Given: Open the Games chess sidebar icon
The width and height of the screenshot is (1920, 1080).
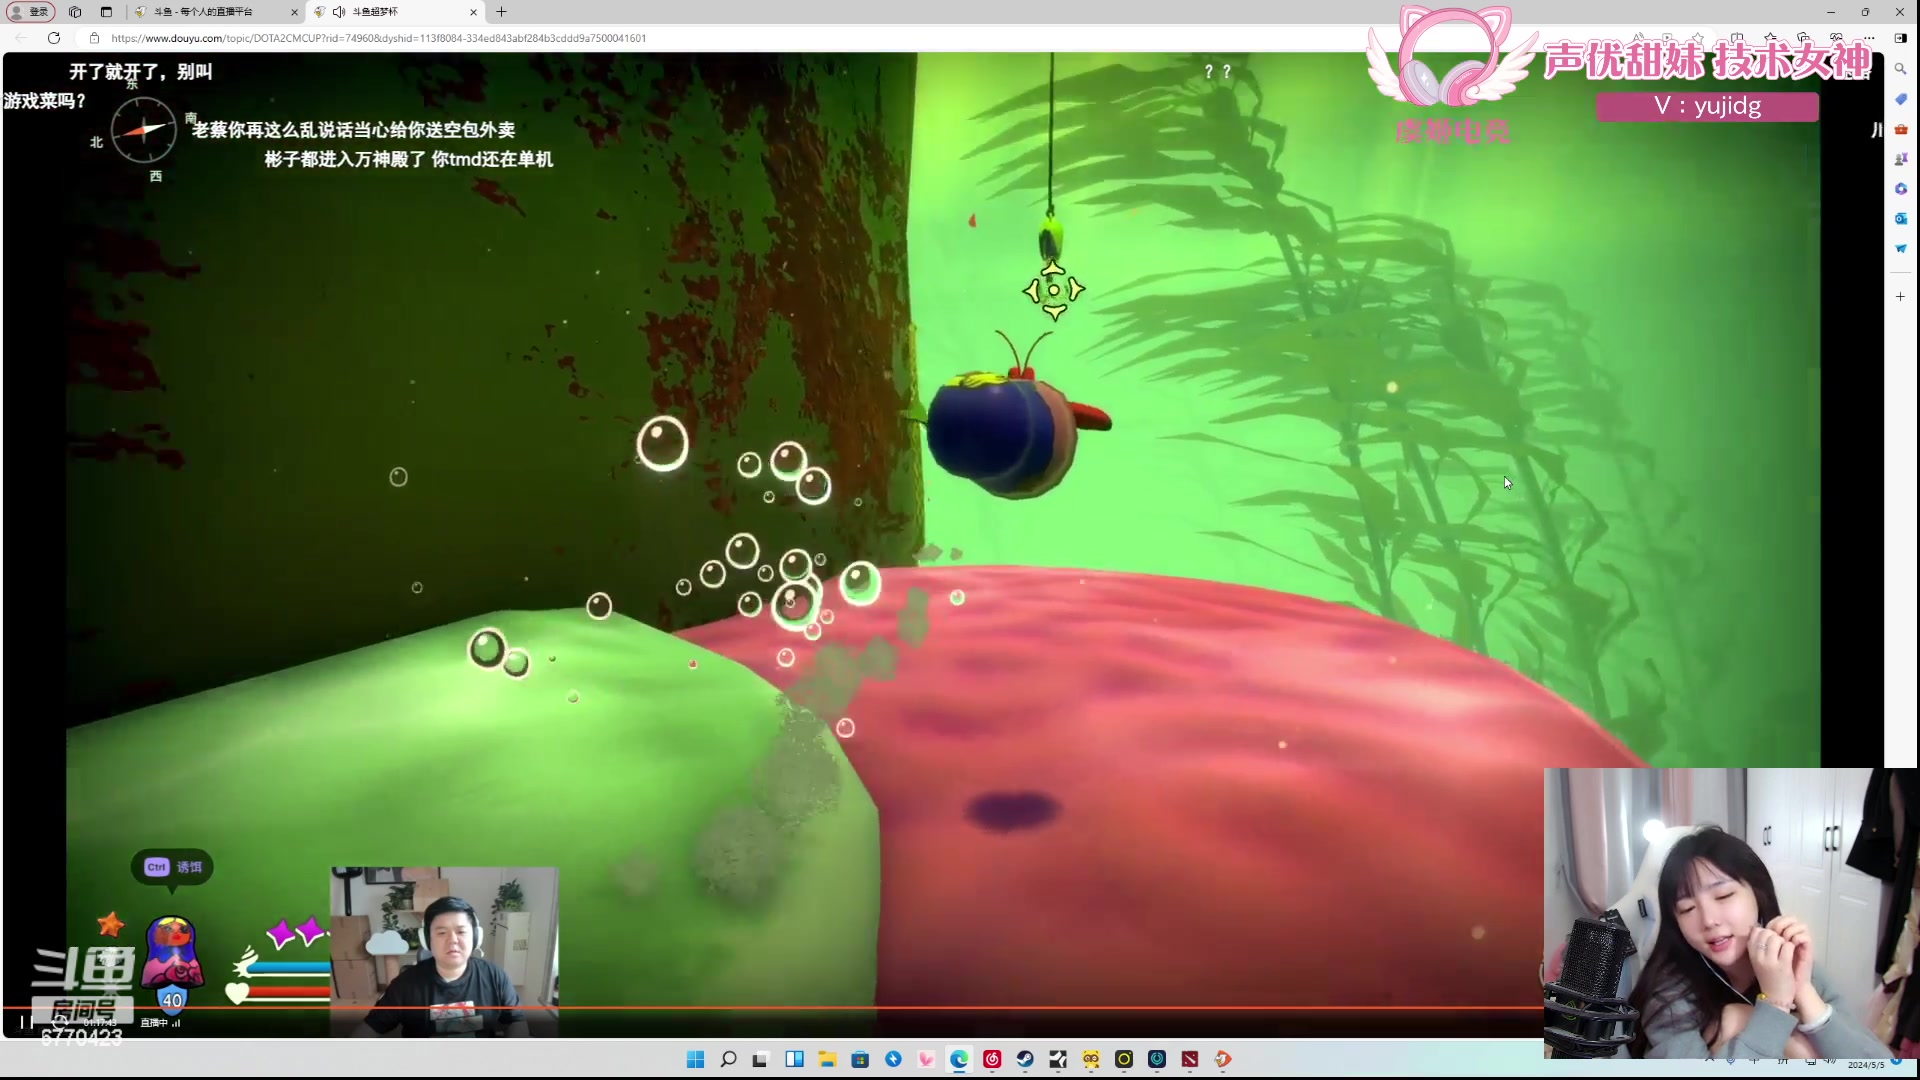Looking at the screenshot, I should coord(1900,159).
